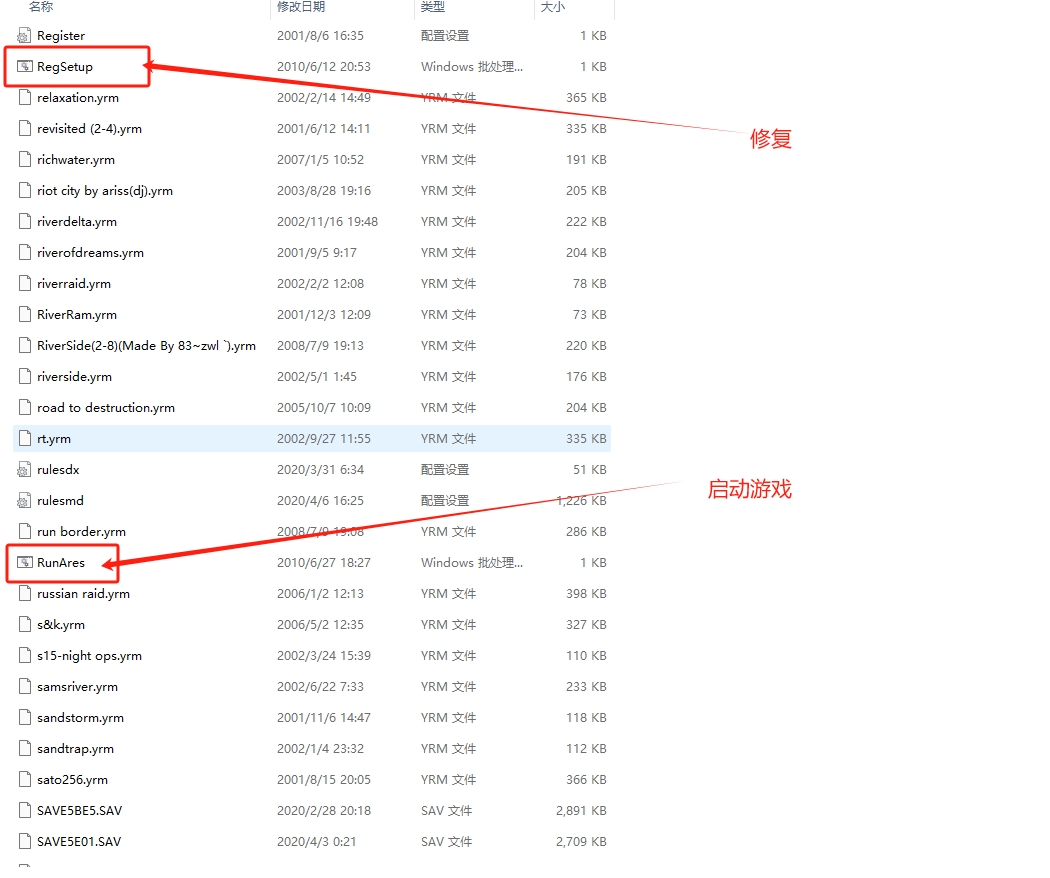Click the SAVE5E01.SAV file icon
This screenshot has width=1050, height=878.
[25, 842]
